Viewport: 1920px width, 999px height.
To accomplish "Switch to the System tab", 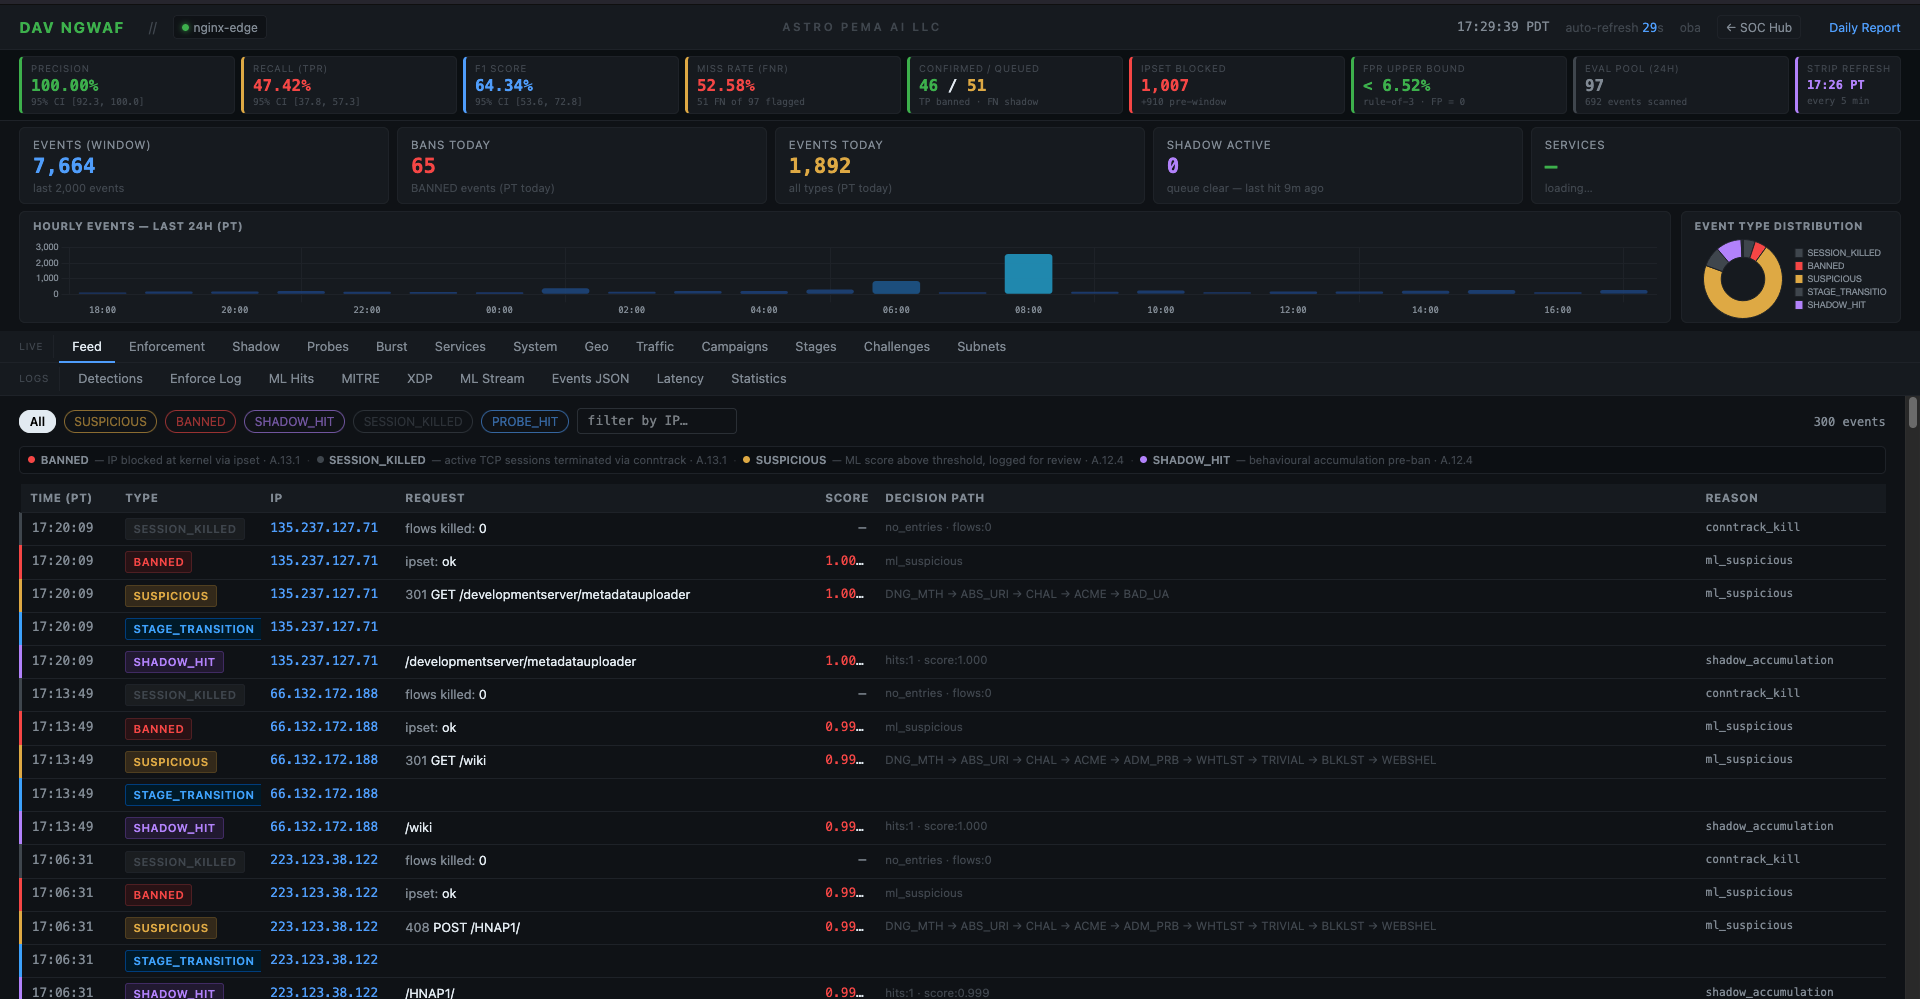I will [x=535, y=347].
